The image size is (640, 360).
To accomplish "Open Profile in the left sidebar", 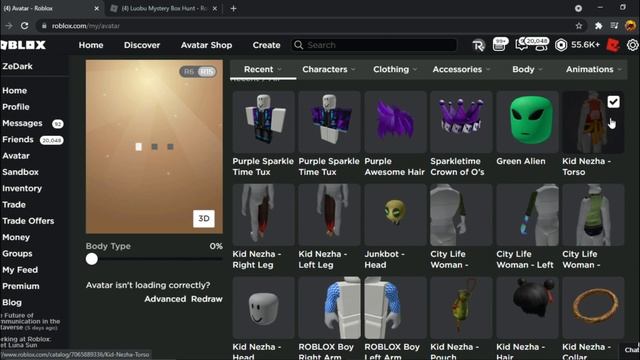I will point(16,107).
